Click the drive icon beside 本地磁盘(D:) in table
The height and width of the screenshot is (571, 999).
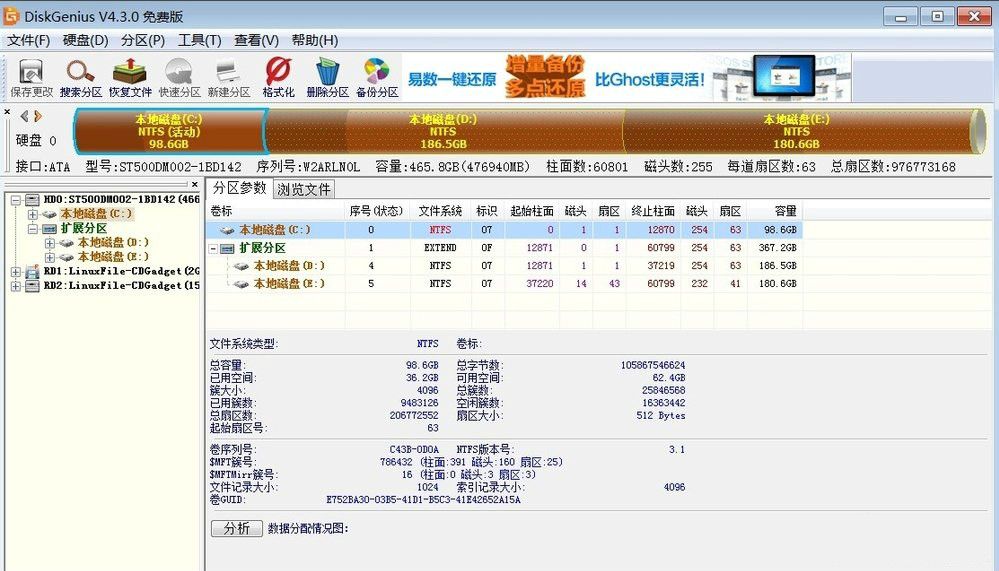241,266
